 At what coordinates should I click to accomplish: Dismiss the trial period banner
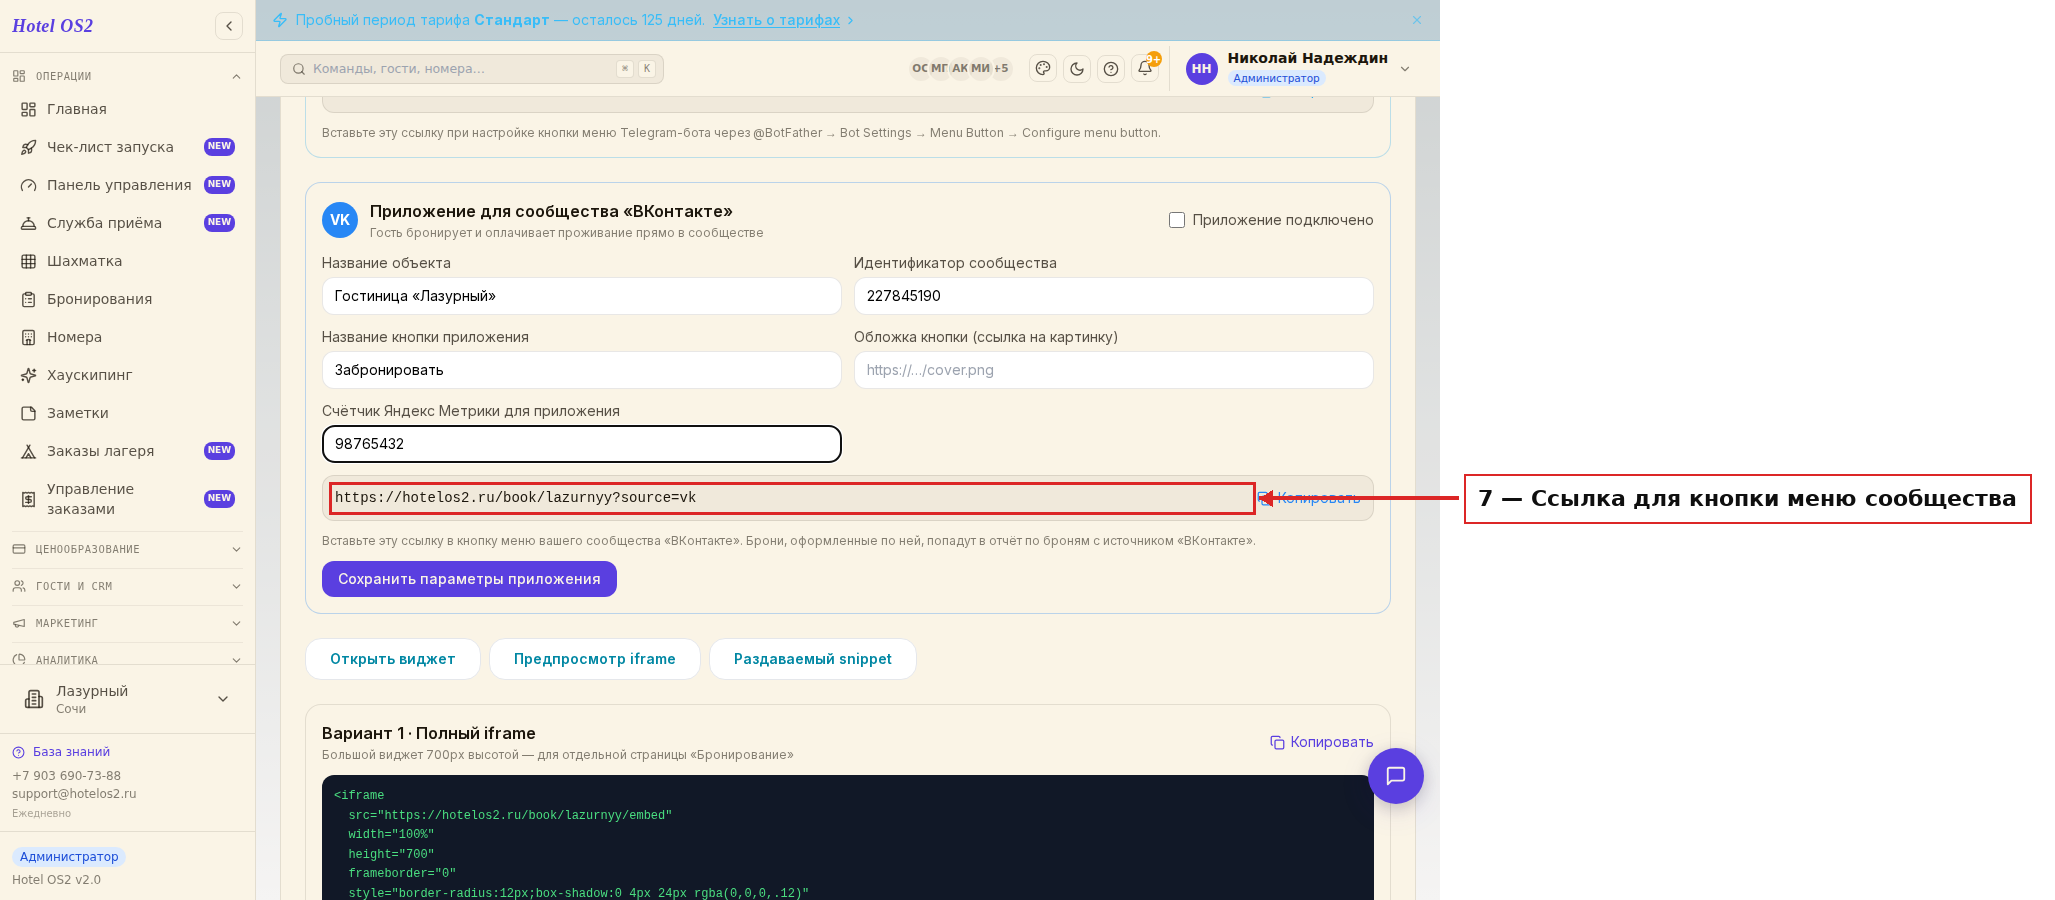[1417, 20]
